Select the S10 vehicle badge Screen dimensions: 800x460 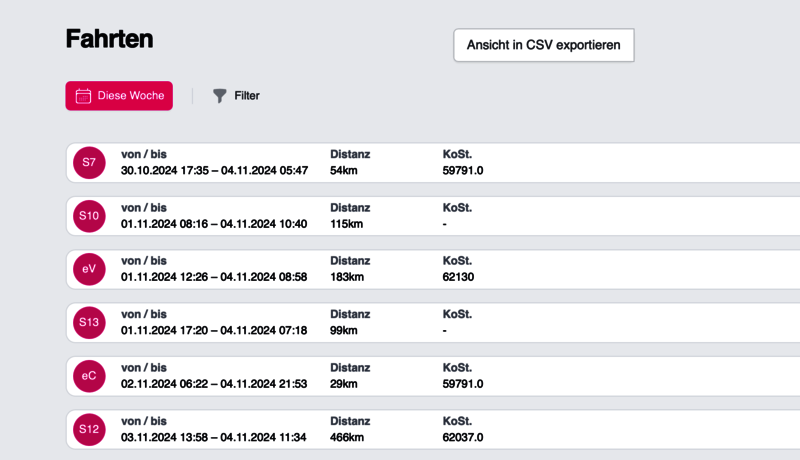(89, 216)
